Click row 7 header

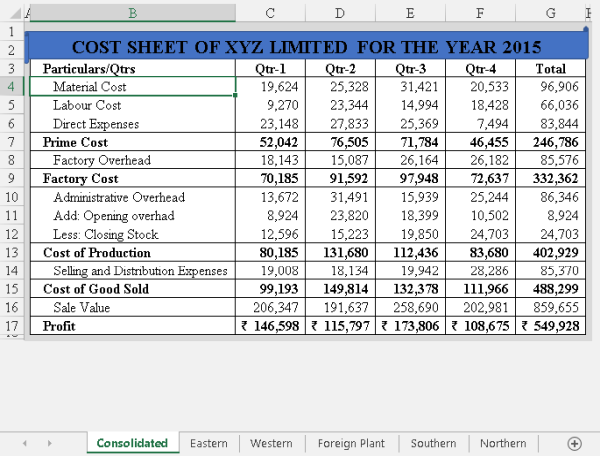12,142
